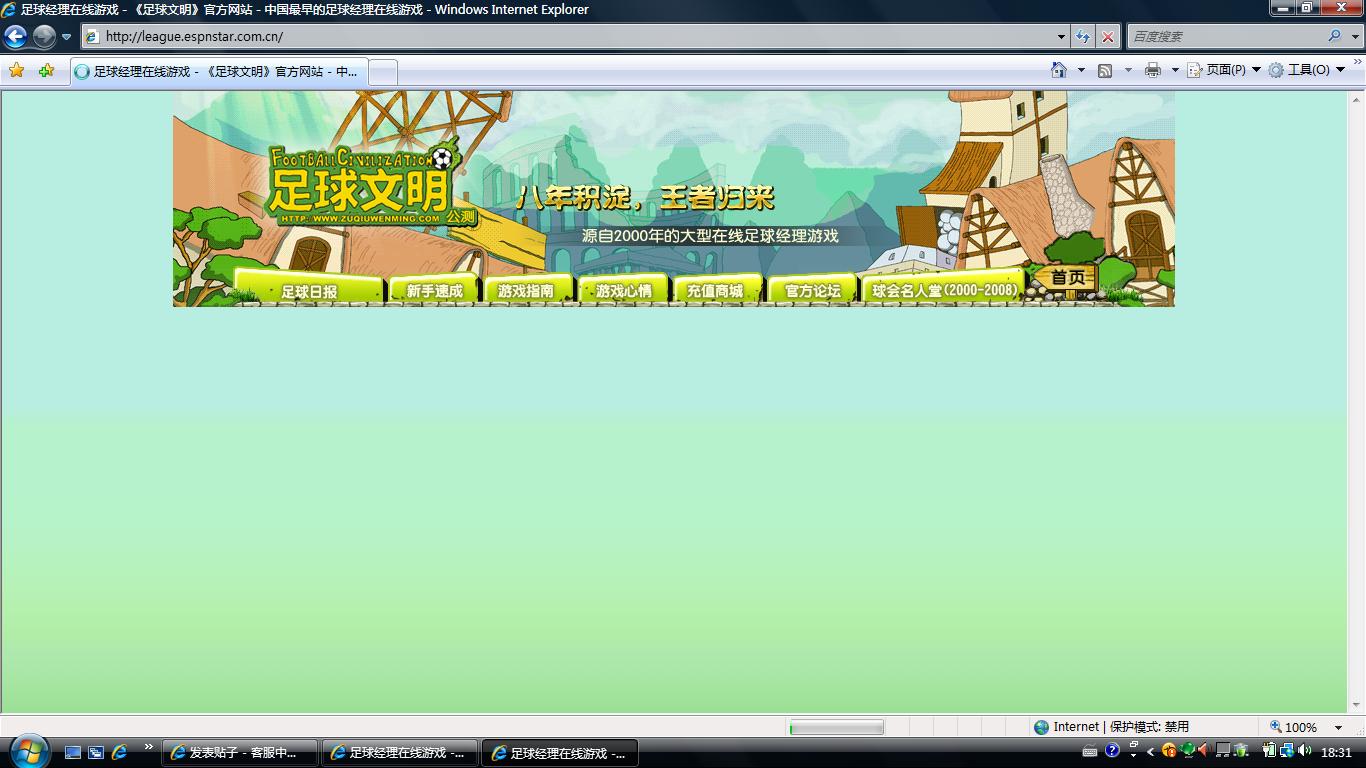Image resolution: width=1366 pixels, height=768 pixels.
Task: Click the red muted speaker tray icon
Action: [1204, 750]
